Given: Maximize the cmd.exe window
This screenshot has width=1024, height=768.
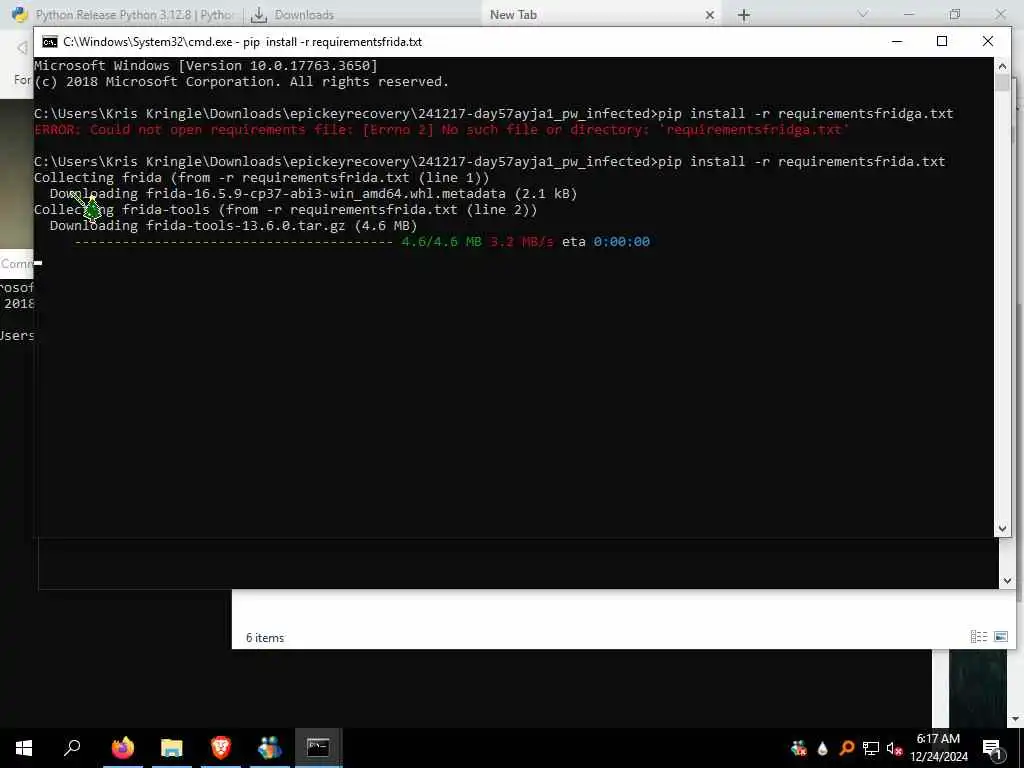Looking at the screenshot, I should (x=942, y=41).
